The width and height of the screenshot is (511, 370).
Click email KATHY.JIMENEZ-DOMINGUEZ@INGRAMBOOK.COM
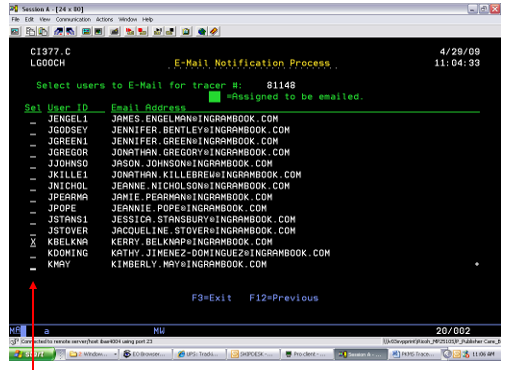tap(221, 253)
